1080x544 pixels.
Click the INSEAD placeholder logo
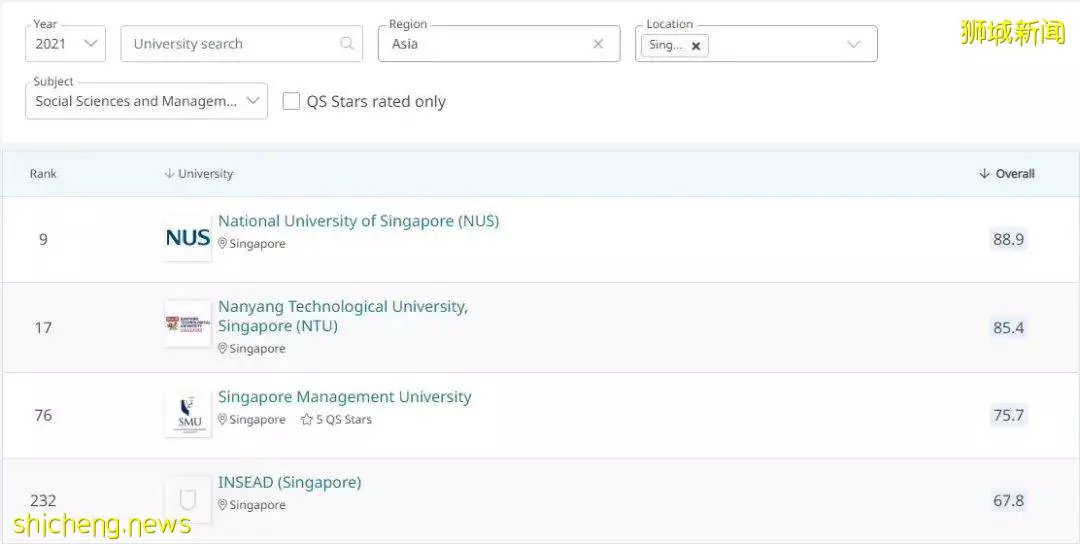coord(187,499)
